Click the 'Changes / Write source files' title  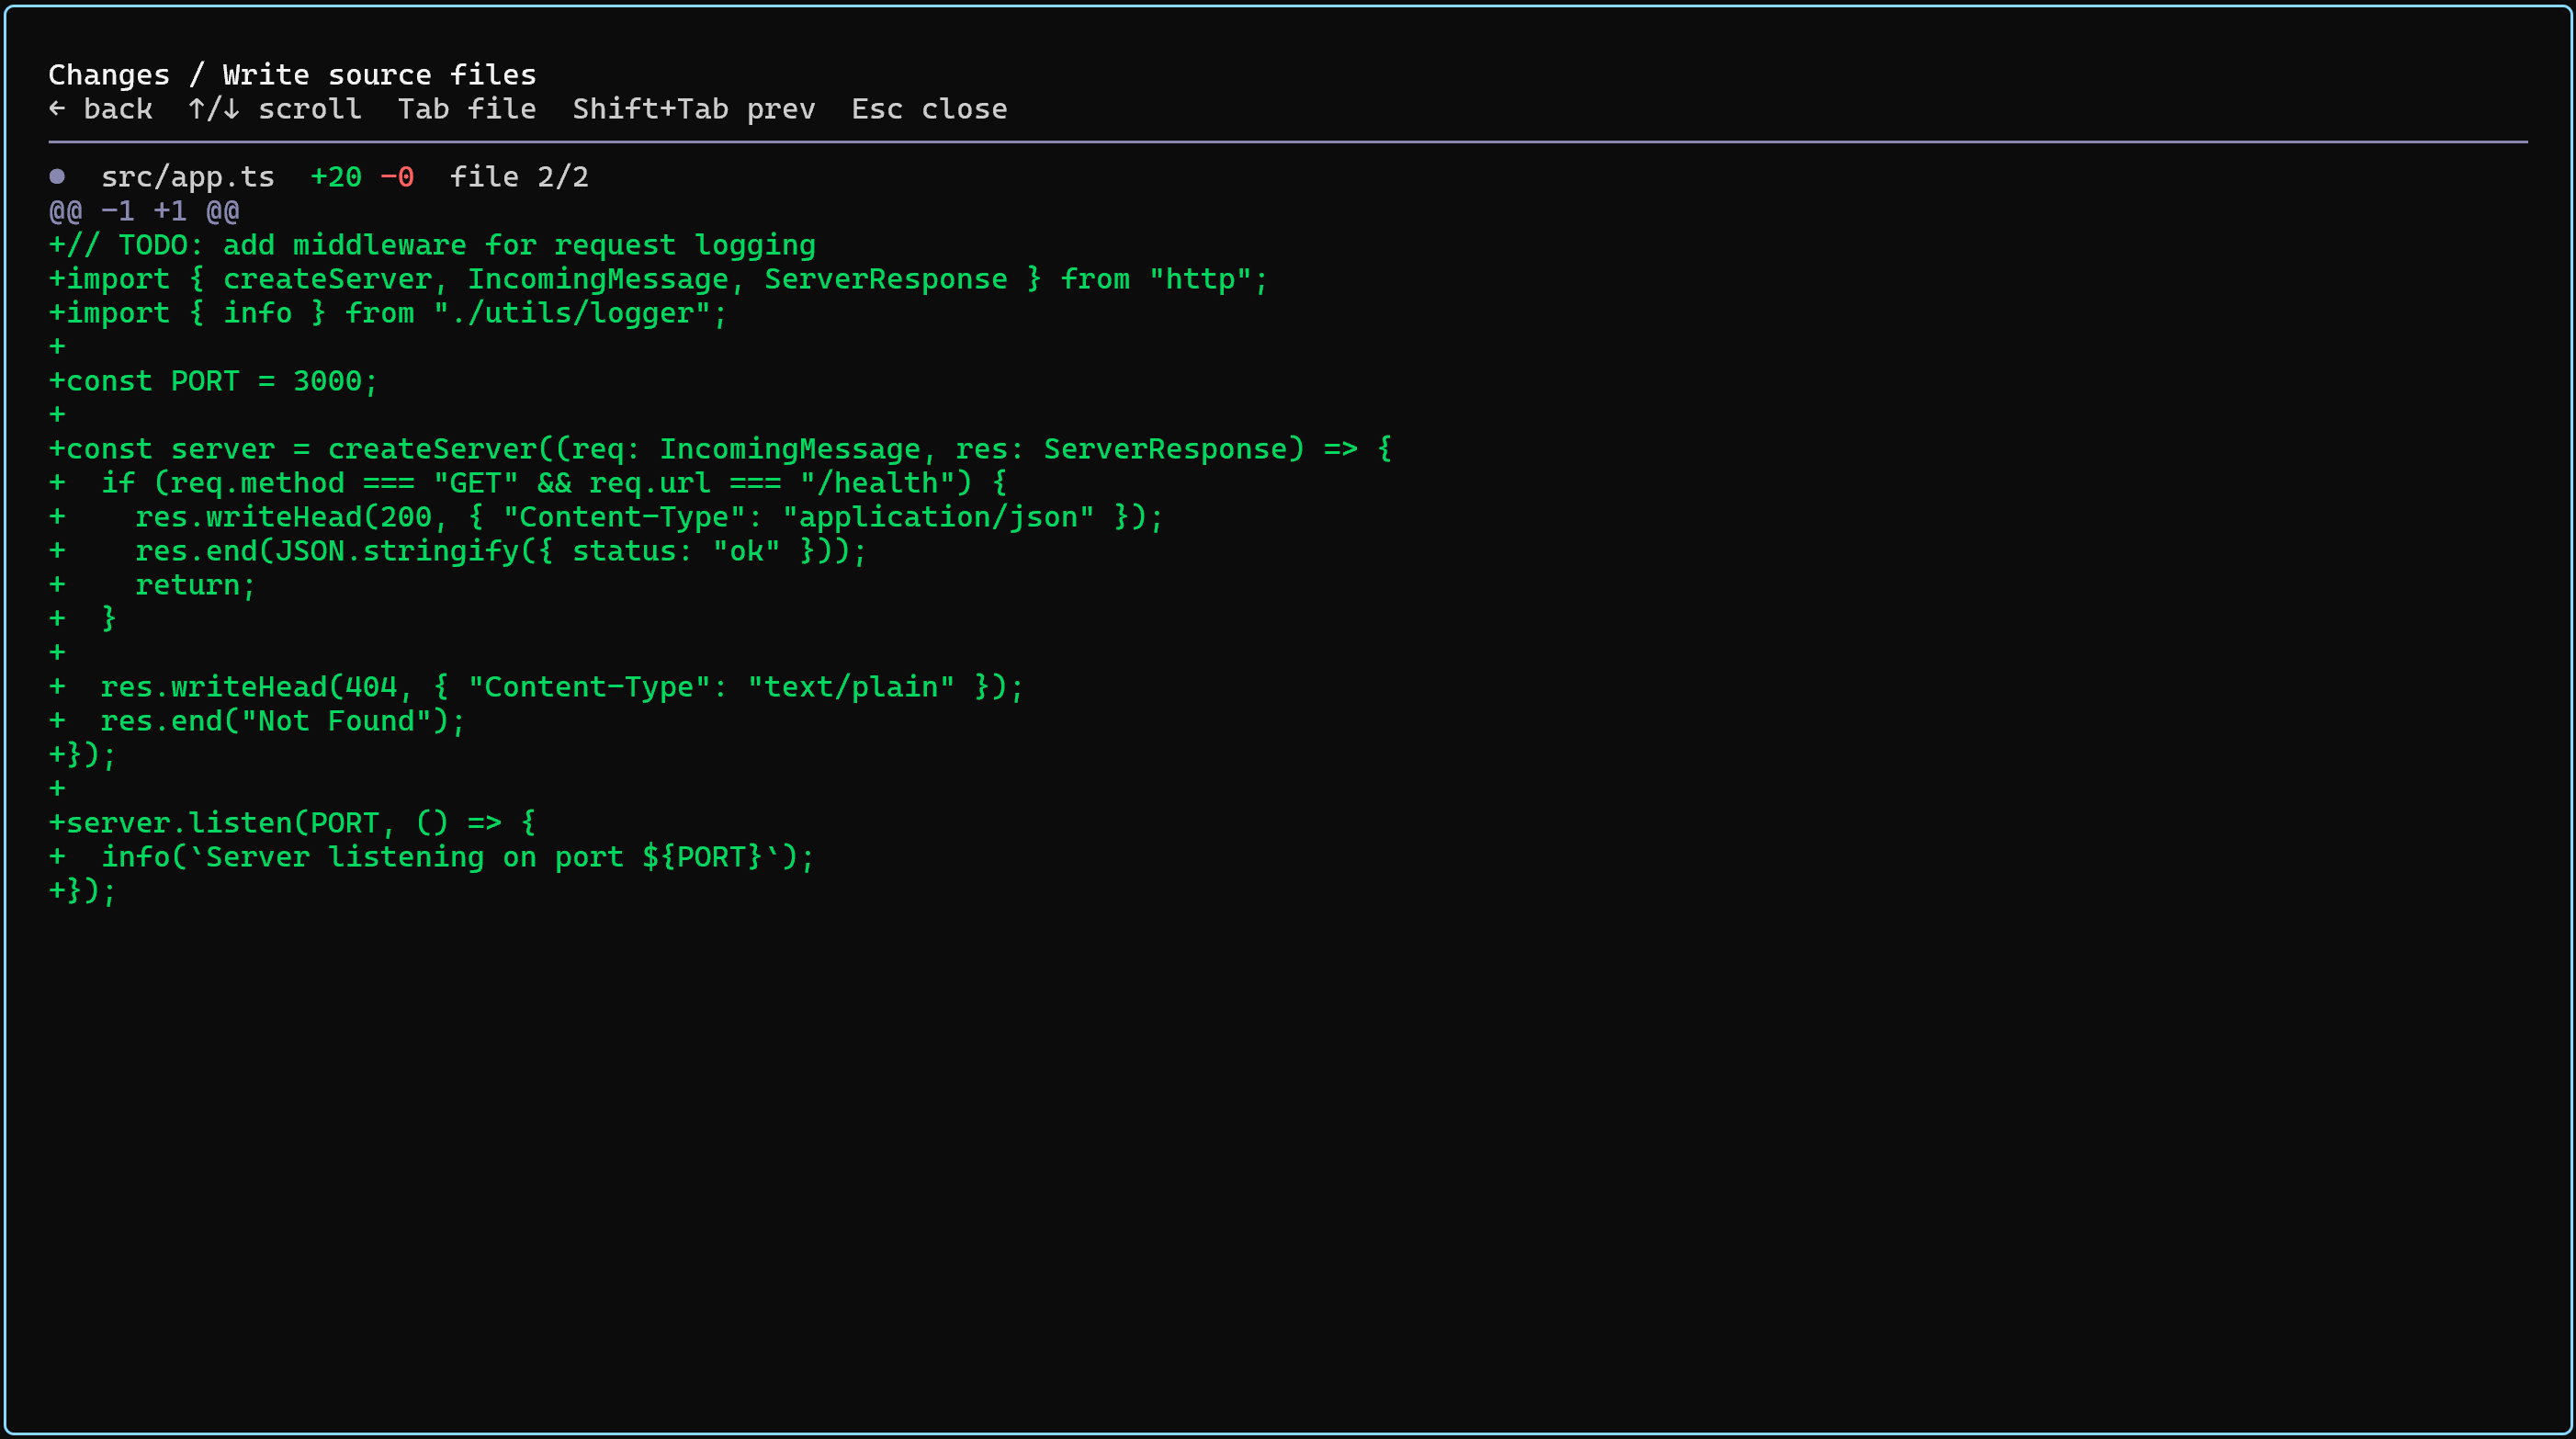[x=292, y=75]
